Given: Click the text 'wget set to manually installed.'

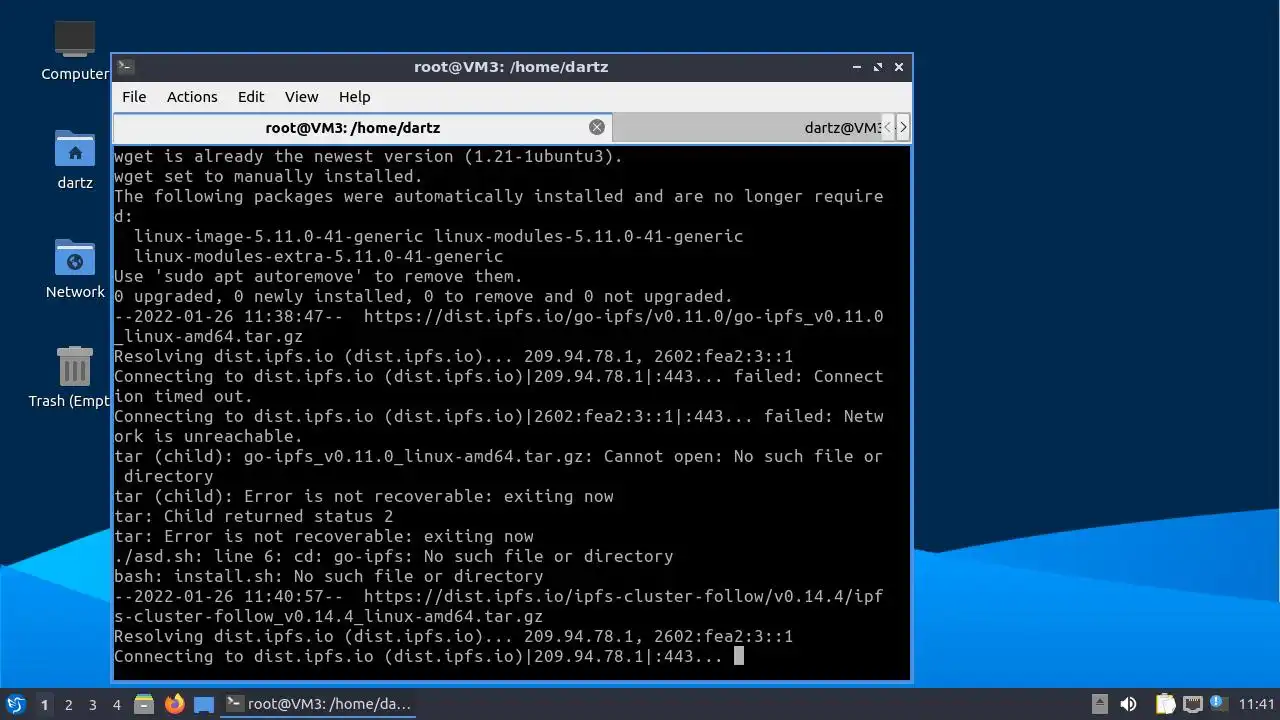Looking at the screenshot, I should tap(268, 176).
